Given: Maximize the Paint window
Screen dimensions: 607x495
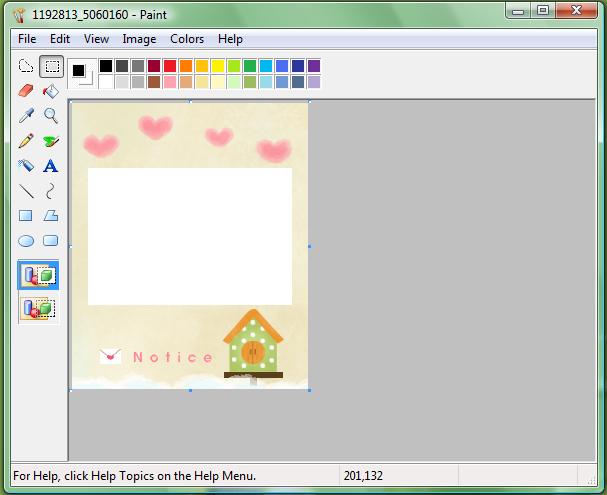Looking at the screenshot, I should click(543, 10).
